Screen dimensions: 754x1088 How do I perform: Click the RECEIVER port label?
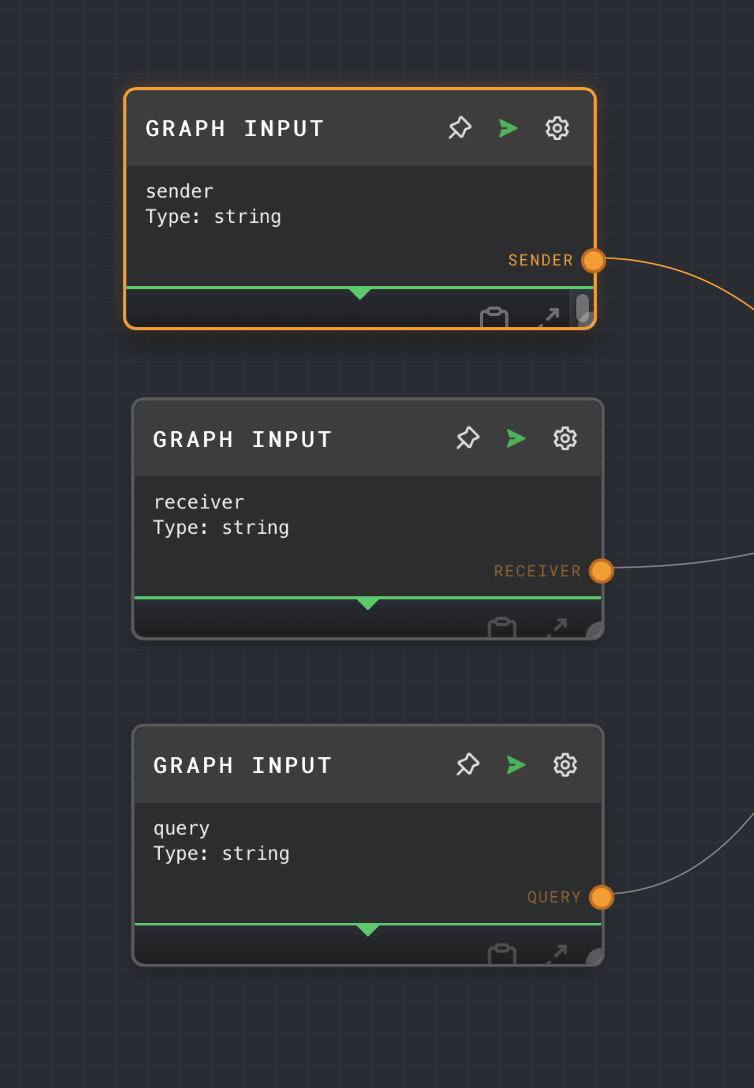tap(538, 571)
